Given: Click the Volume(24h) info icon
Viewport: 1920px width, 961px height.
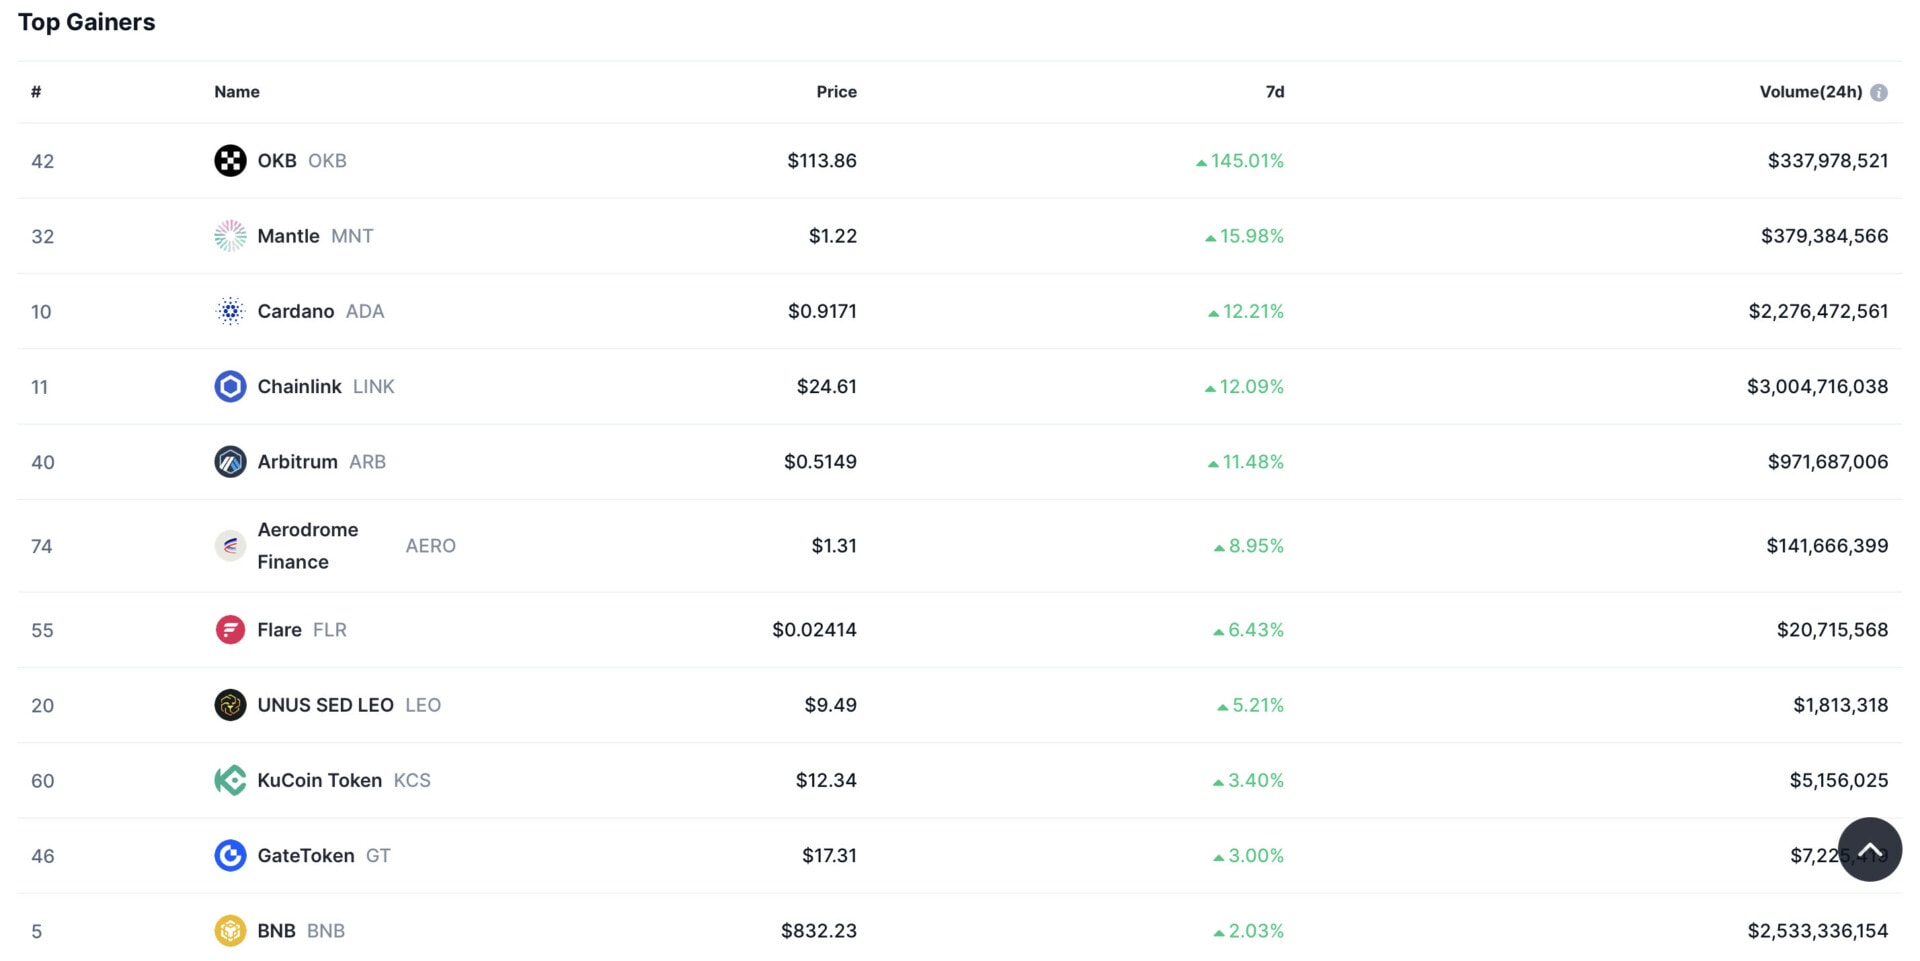Looking at the screenshot, I should 1879,93.
